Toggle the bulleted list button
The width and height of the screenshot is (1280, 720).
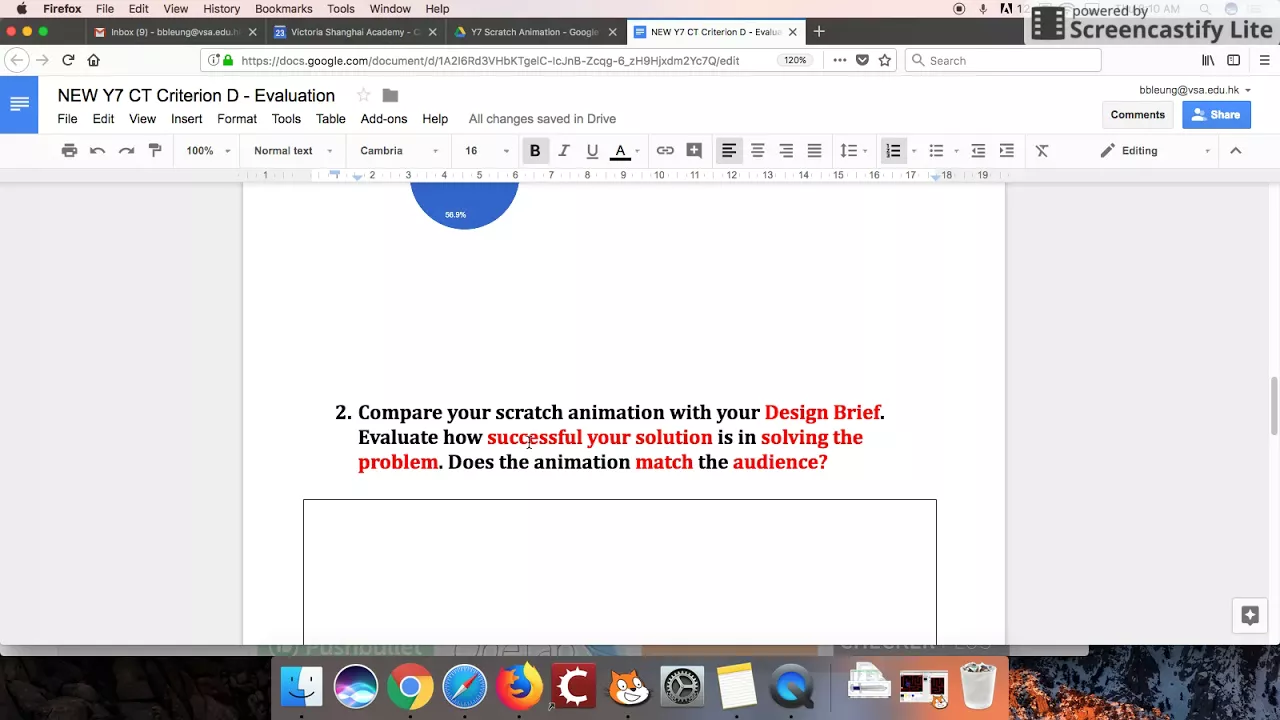point(936,151)
